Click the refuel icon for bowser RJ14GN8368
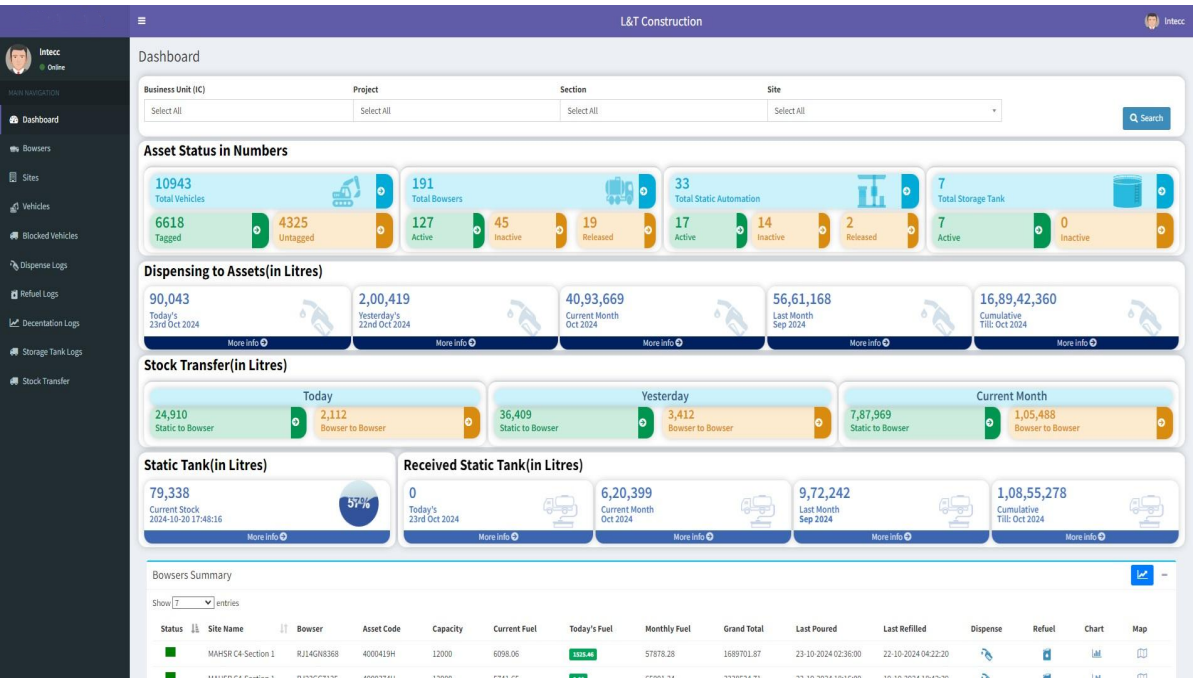 pyautogui.click(x=1046, y=654)
